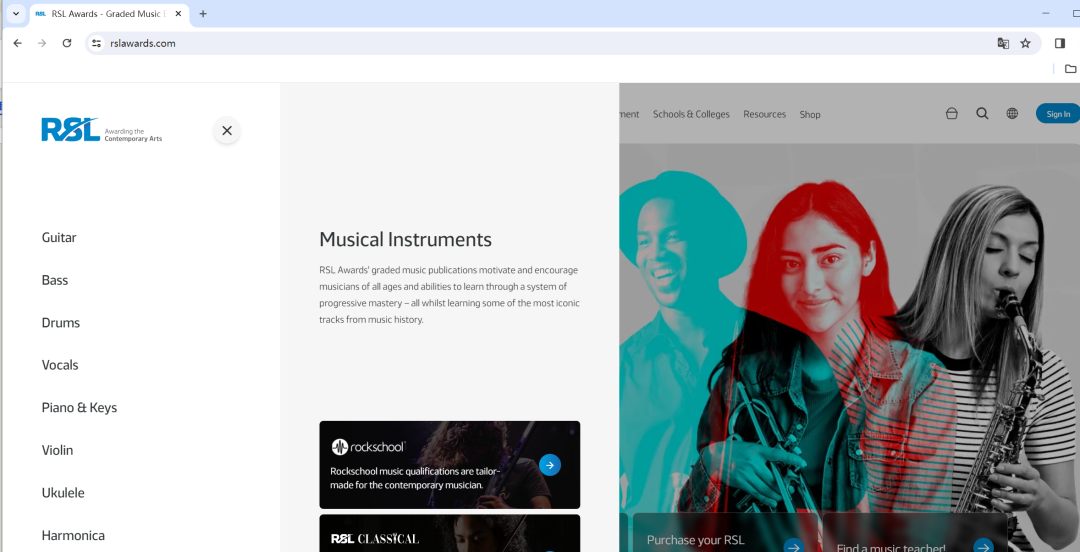Viewport: 1080px width, 552px height.
Task: Open the site search magnifier icon
Action: (x=982, y=114)
